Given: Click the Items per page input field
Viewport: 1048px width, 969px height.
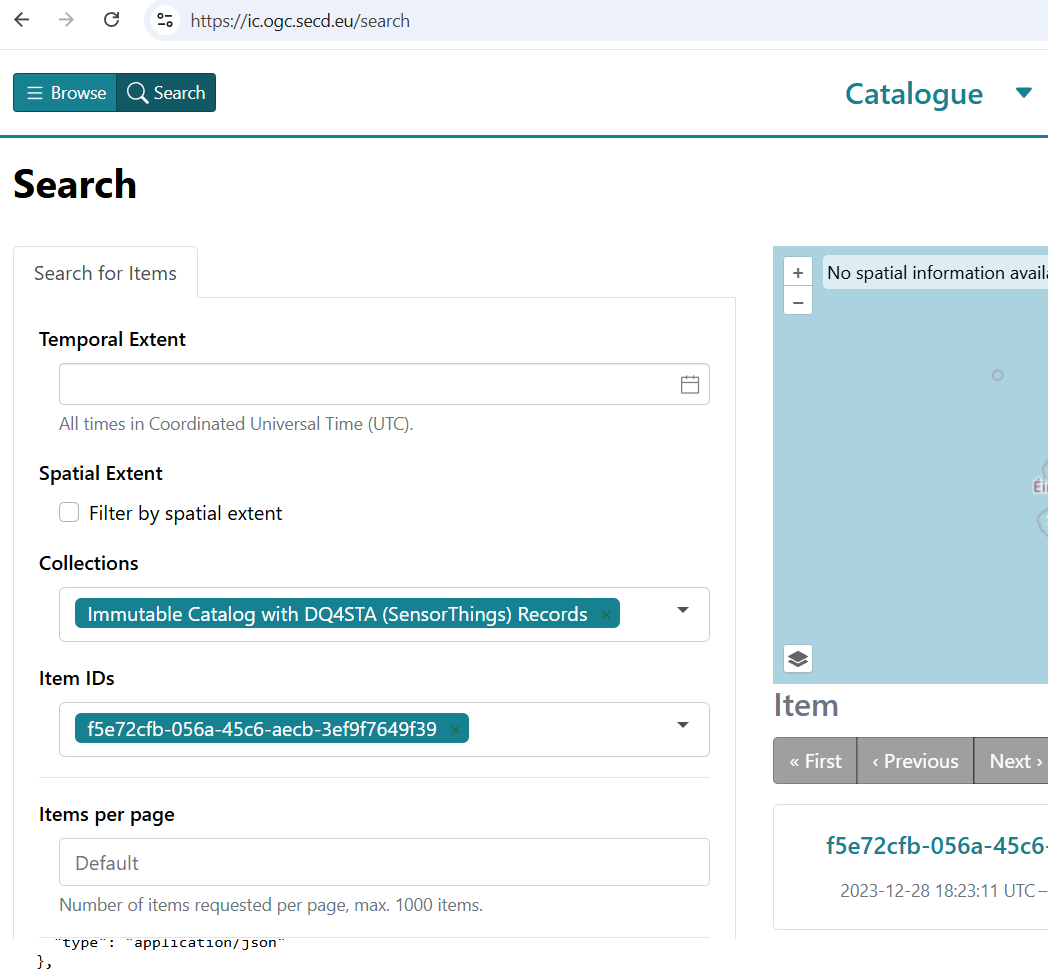Looking at the screenshot, I should pos(384,862).
